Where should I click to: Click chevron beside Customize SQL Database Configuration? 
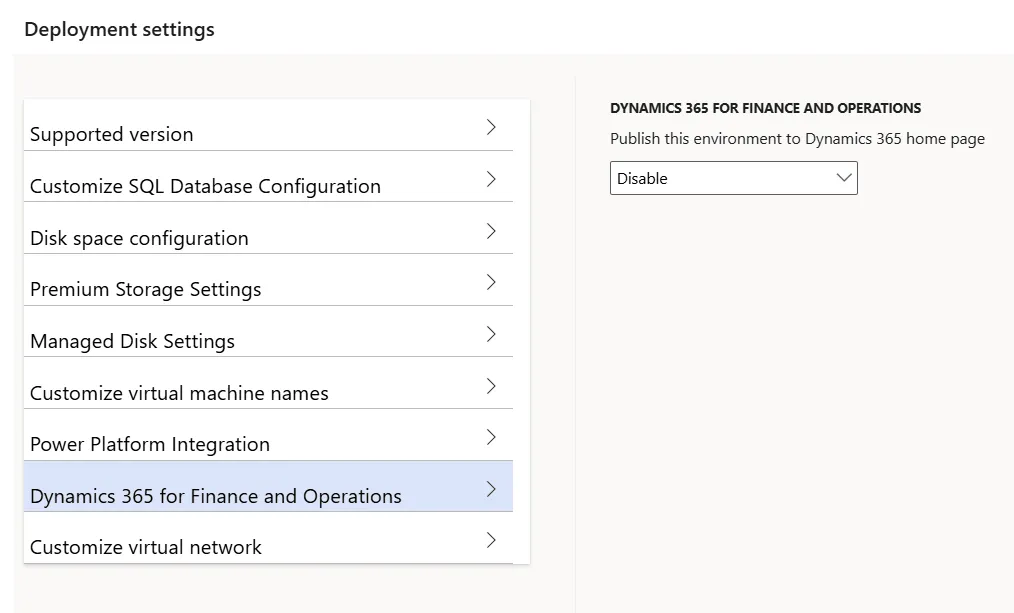coord(491,179)
